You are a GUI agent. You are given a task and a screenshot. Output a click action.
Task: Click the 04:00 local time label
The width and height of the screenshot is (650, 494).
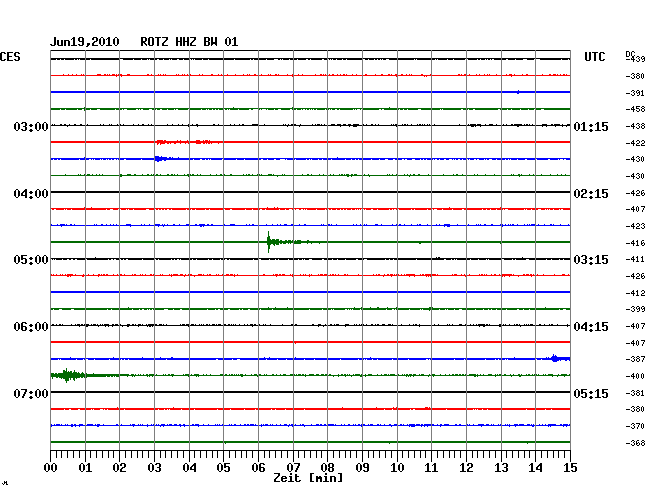(x=31, y=194)
